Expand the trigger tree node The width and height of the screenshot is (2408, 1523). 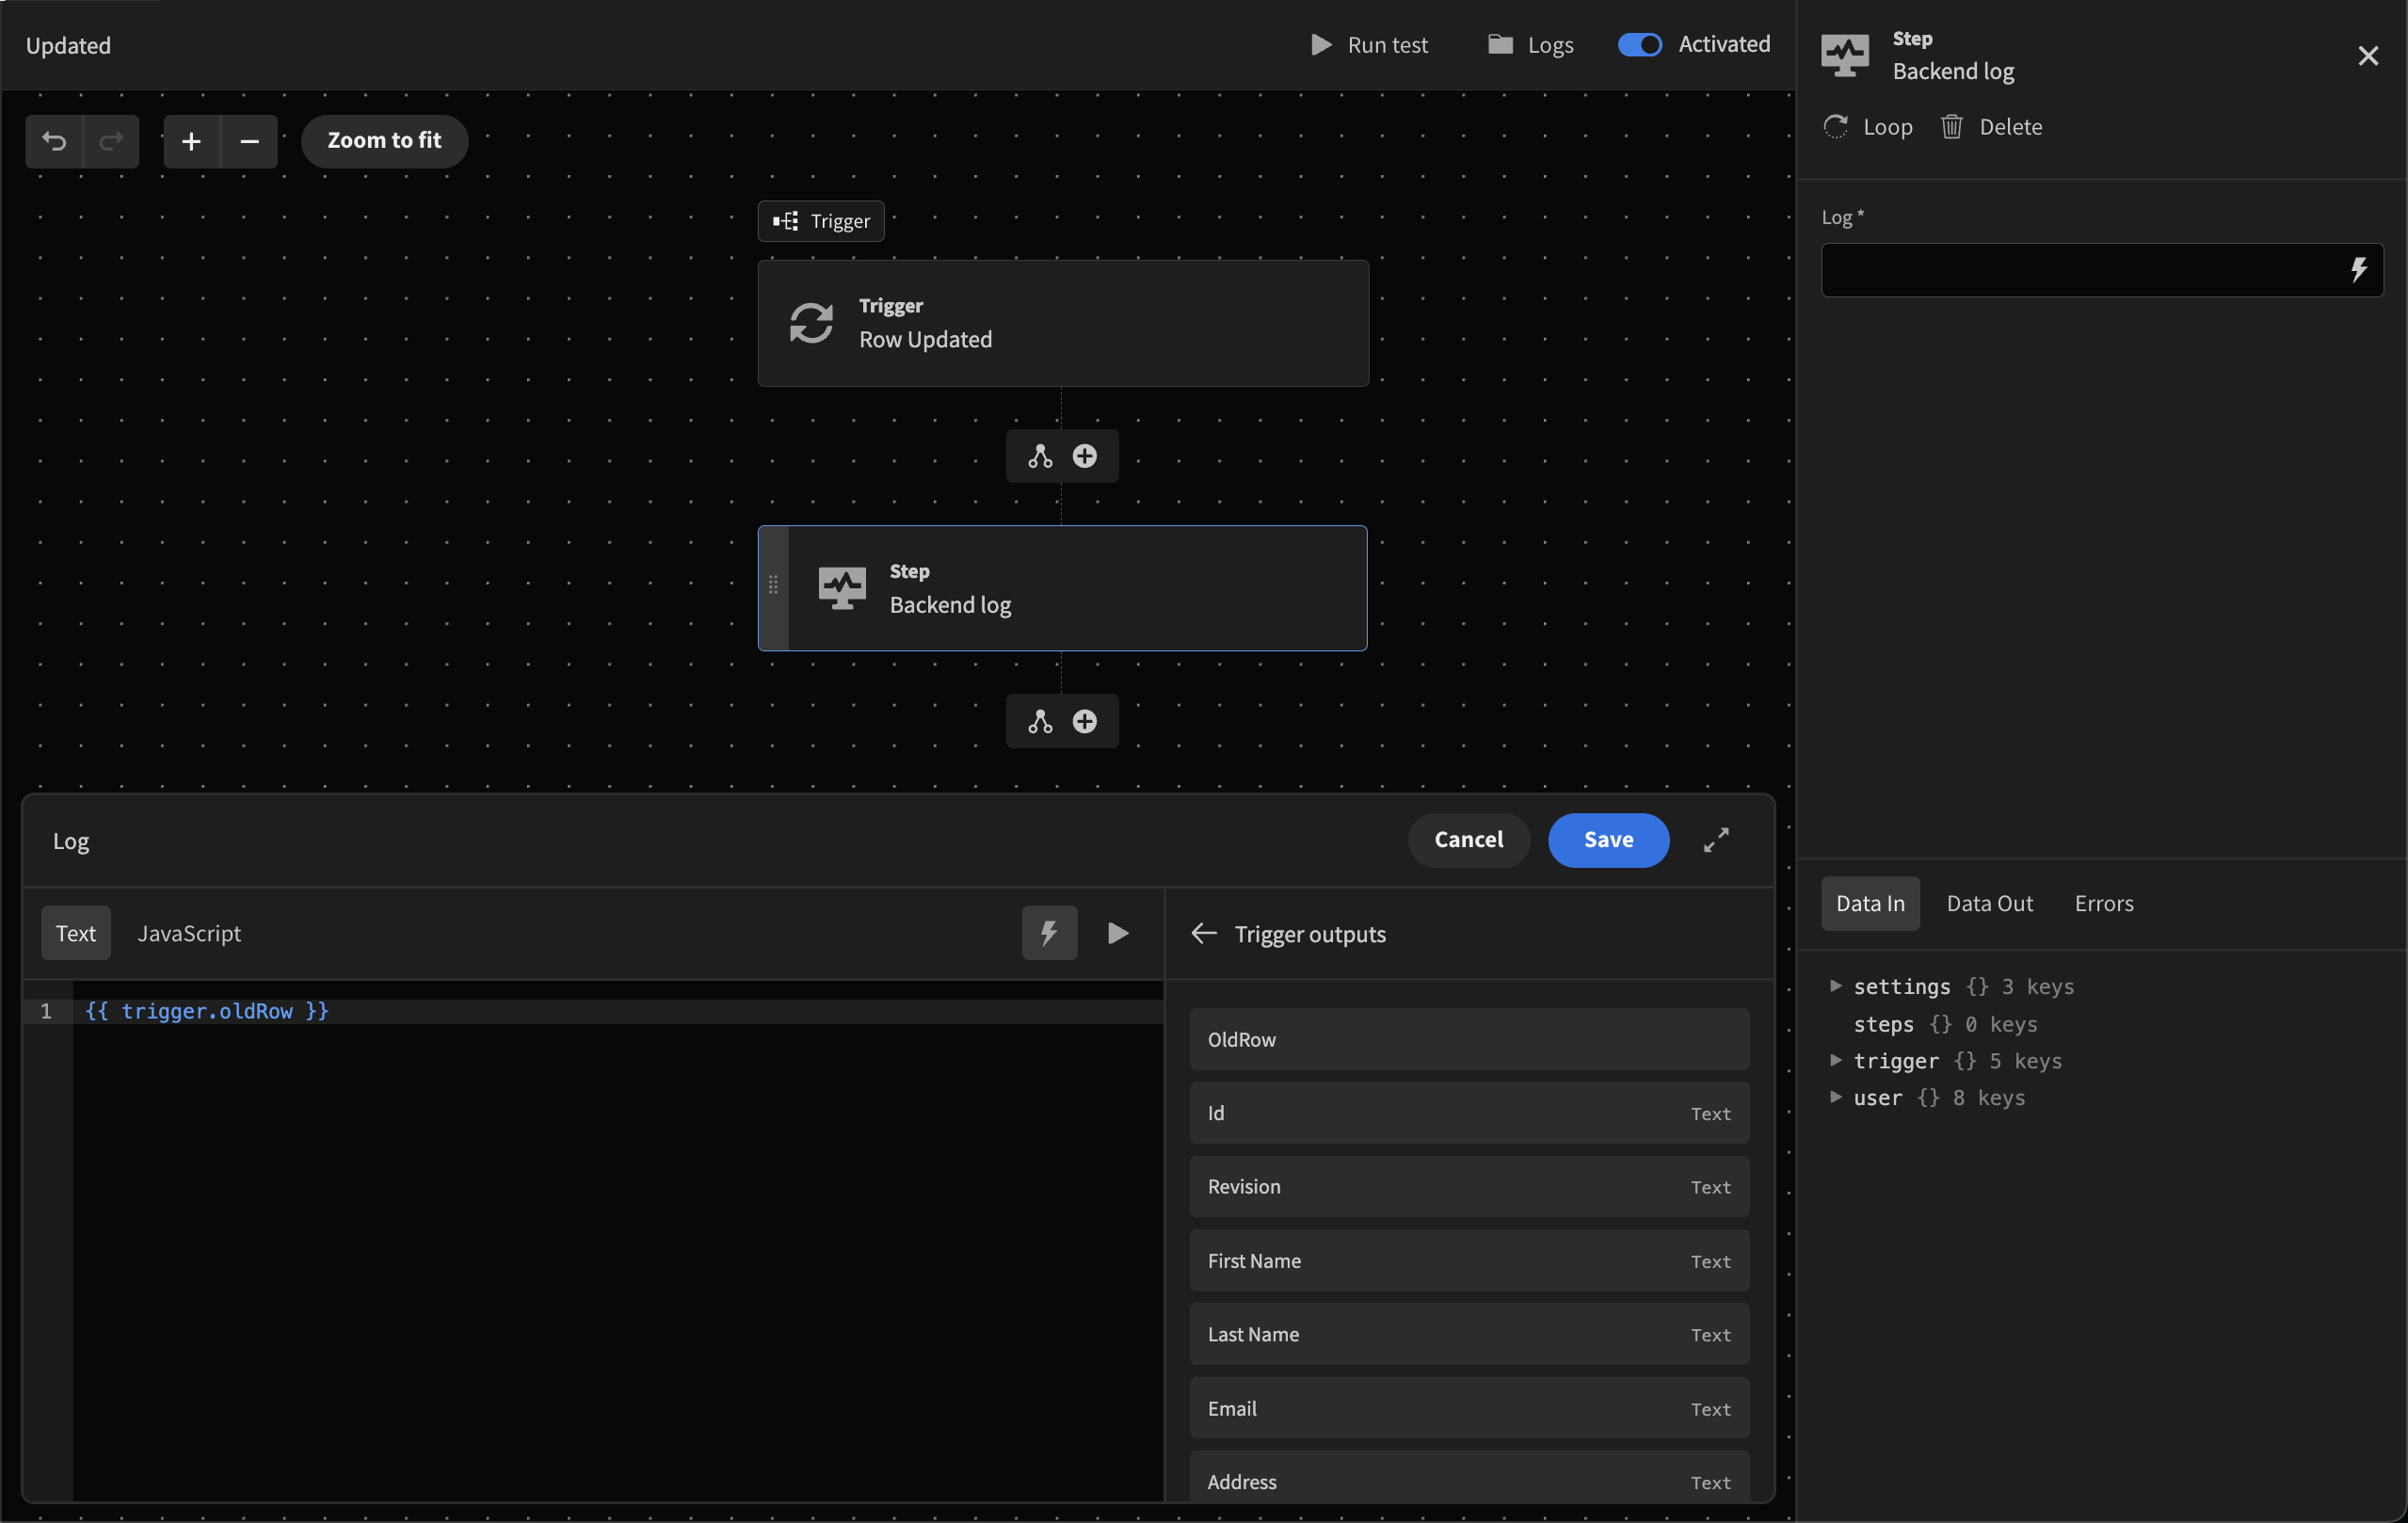click(1835, 1060)
